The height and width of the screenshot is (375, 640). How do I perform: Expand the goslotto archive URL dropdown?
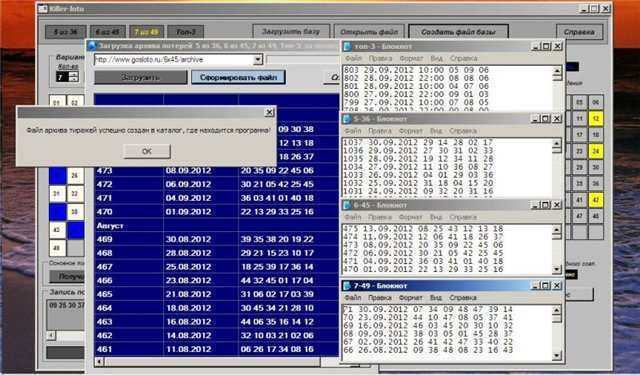(258, 60)
